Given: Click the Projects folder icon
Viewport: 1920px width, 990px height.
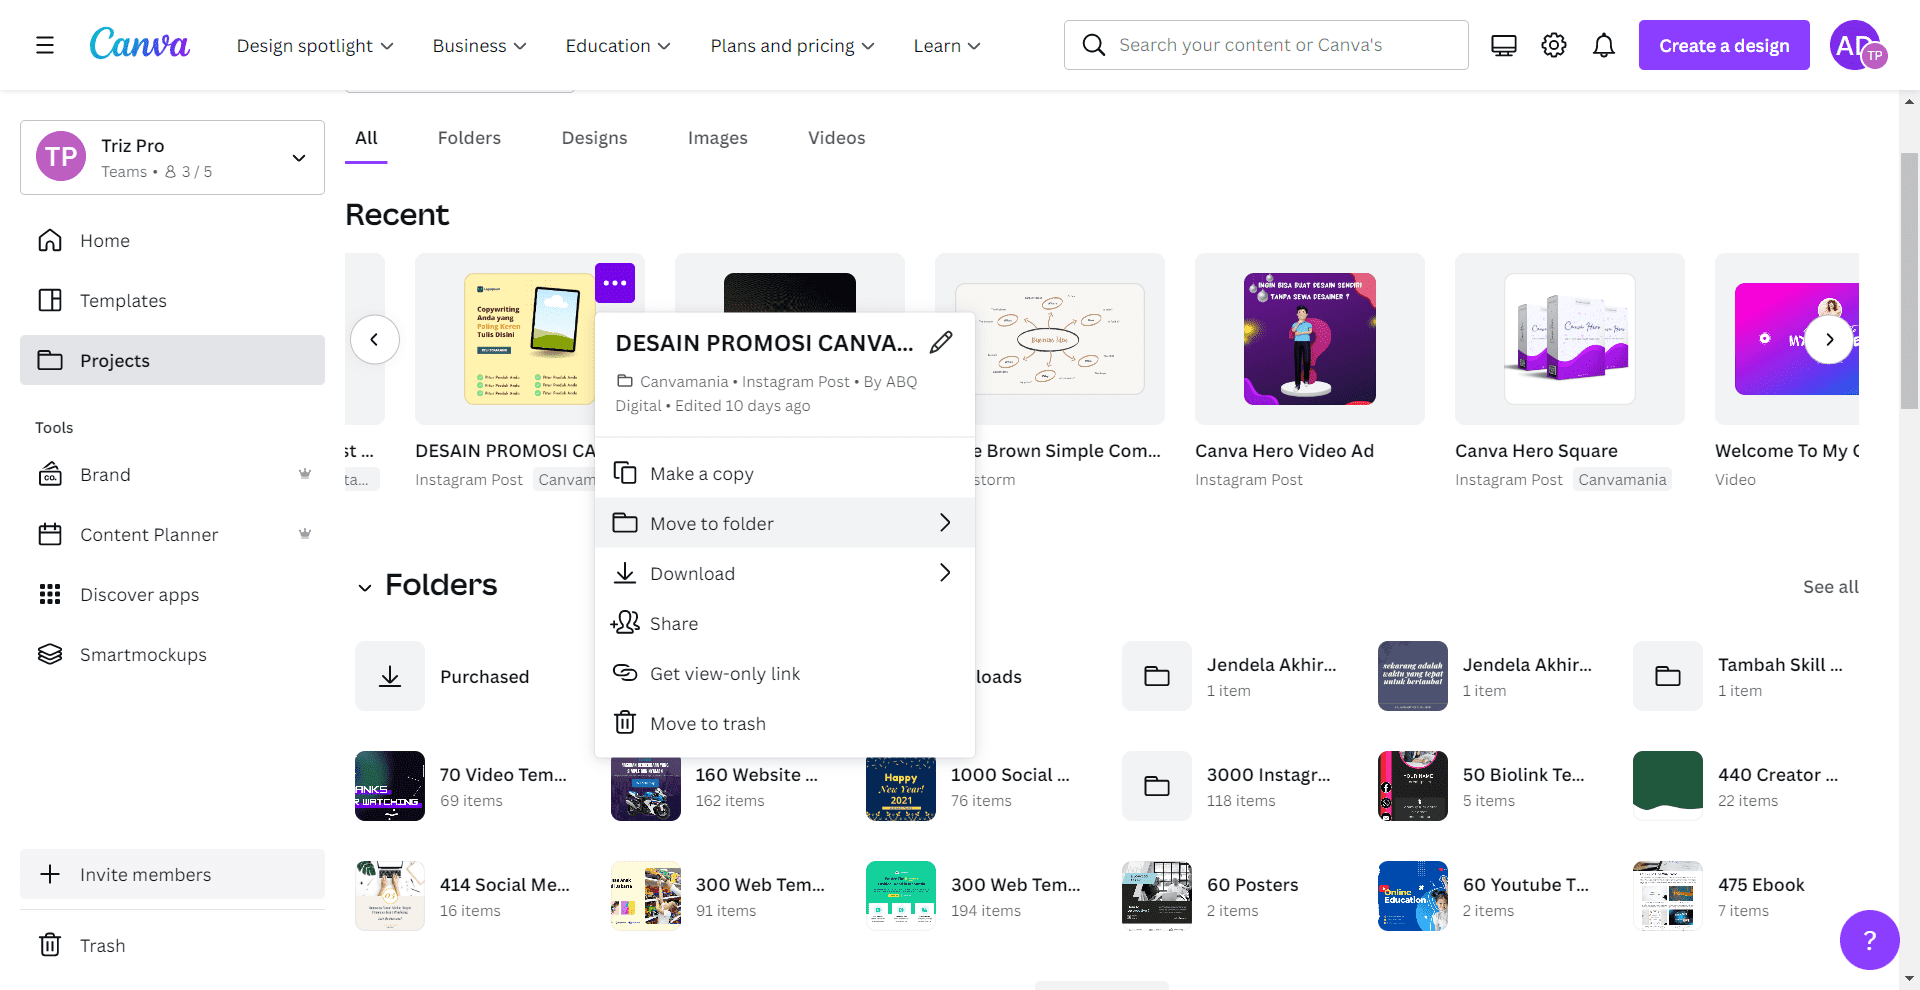Looking at the screenshot, I should tap(50, 360).
